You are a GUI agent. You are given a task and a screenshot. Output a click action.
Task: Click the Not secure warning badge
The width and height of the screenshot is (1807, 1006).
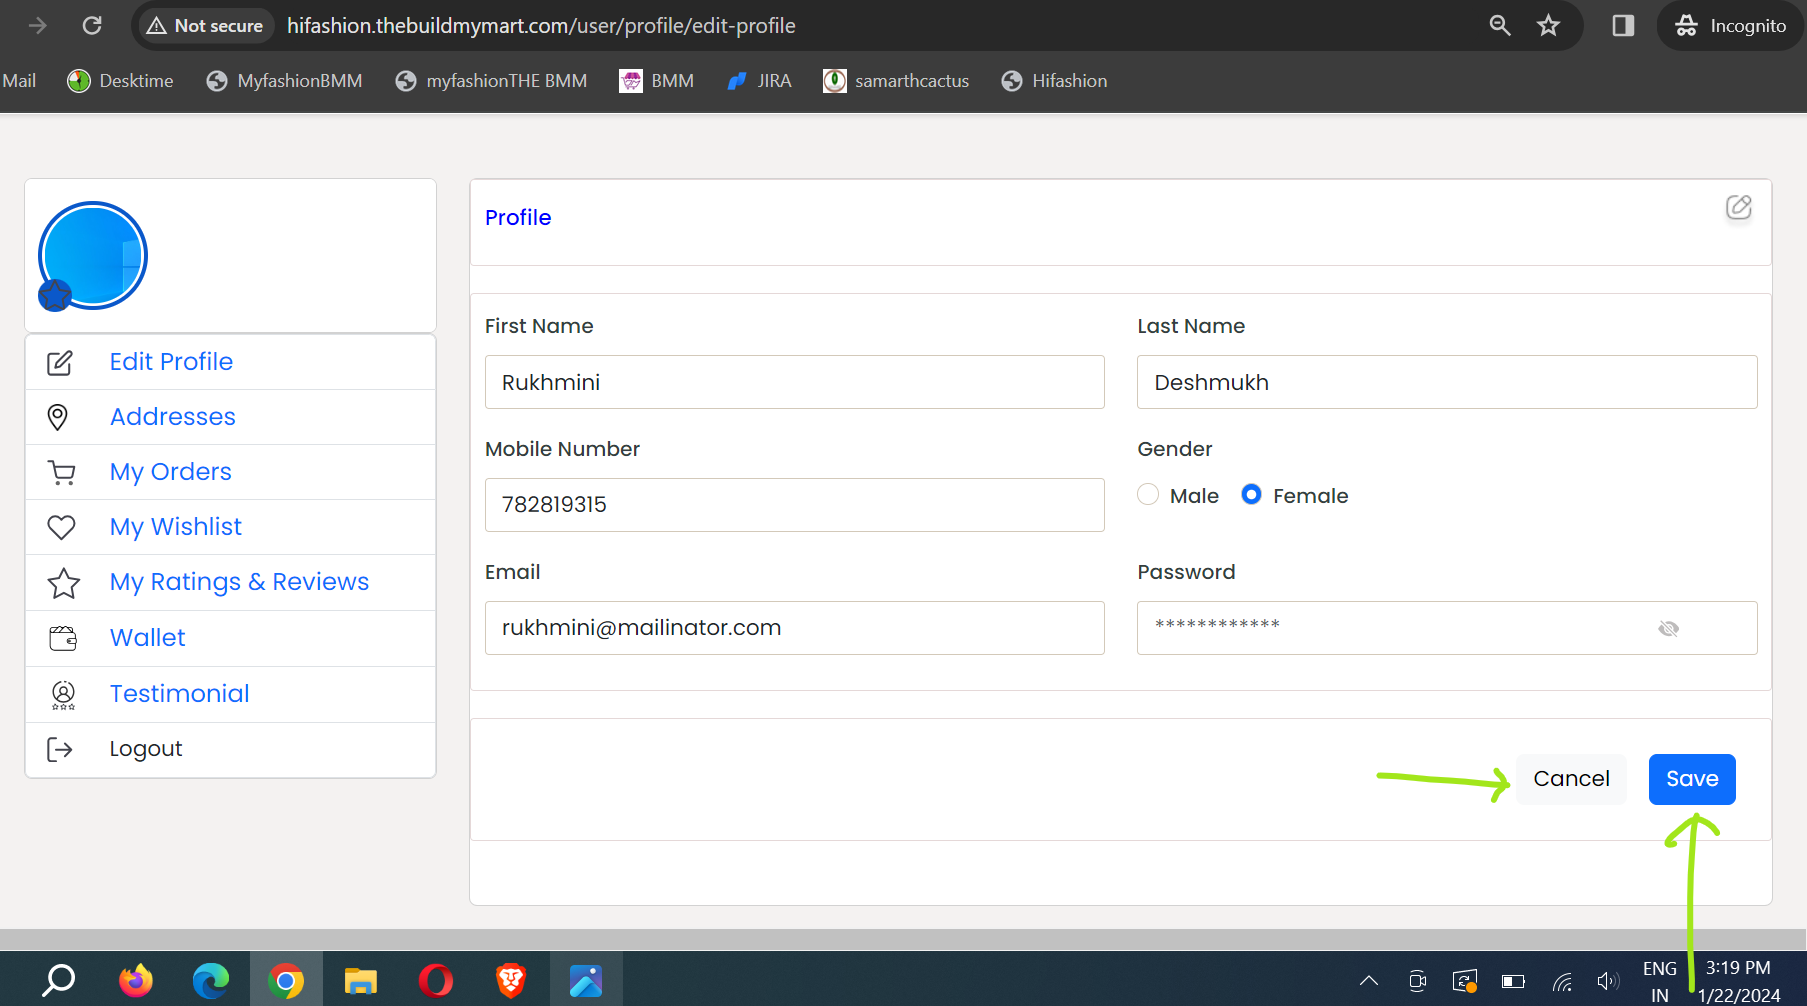click(x=205, y=26)
